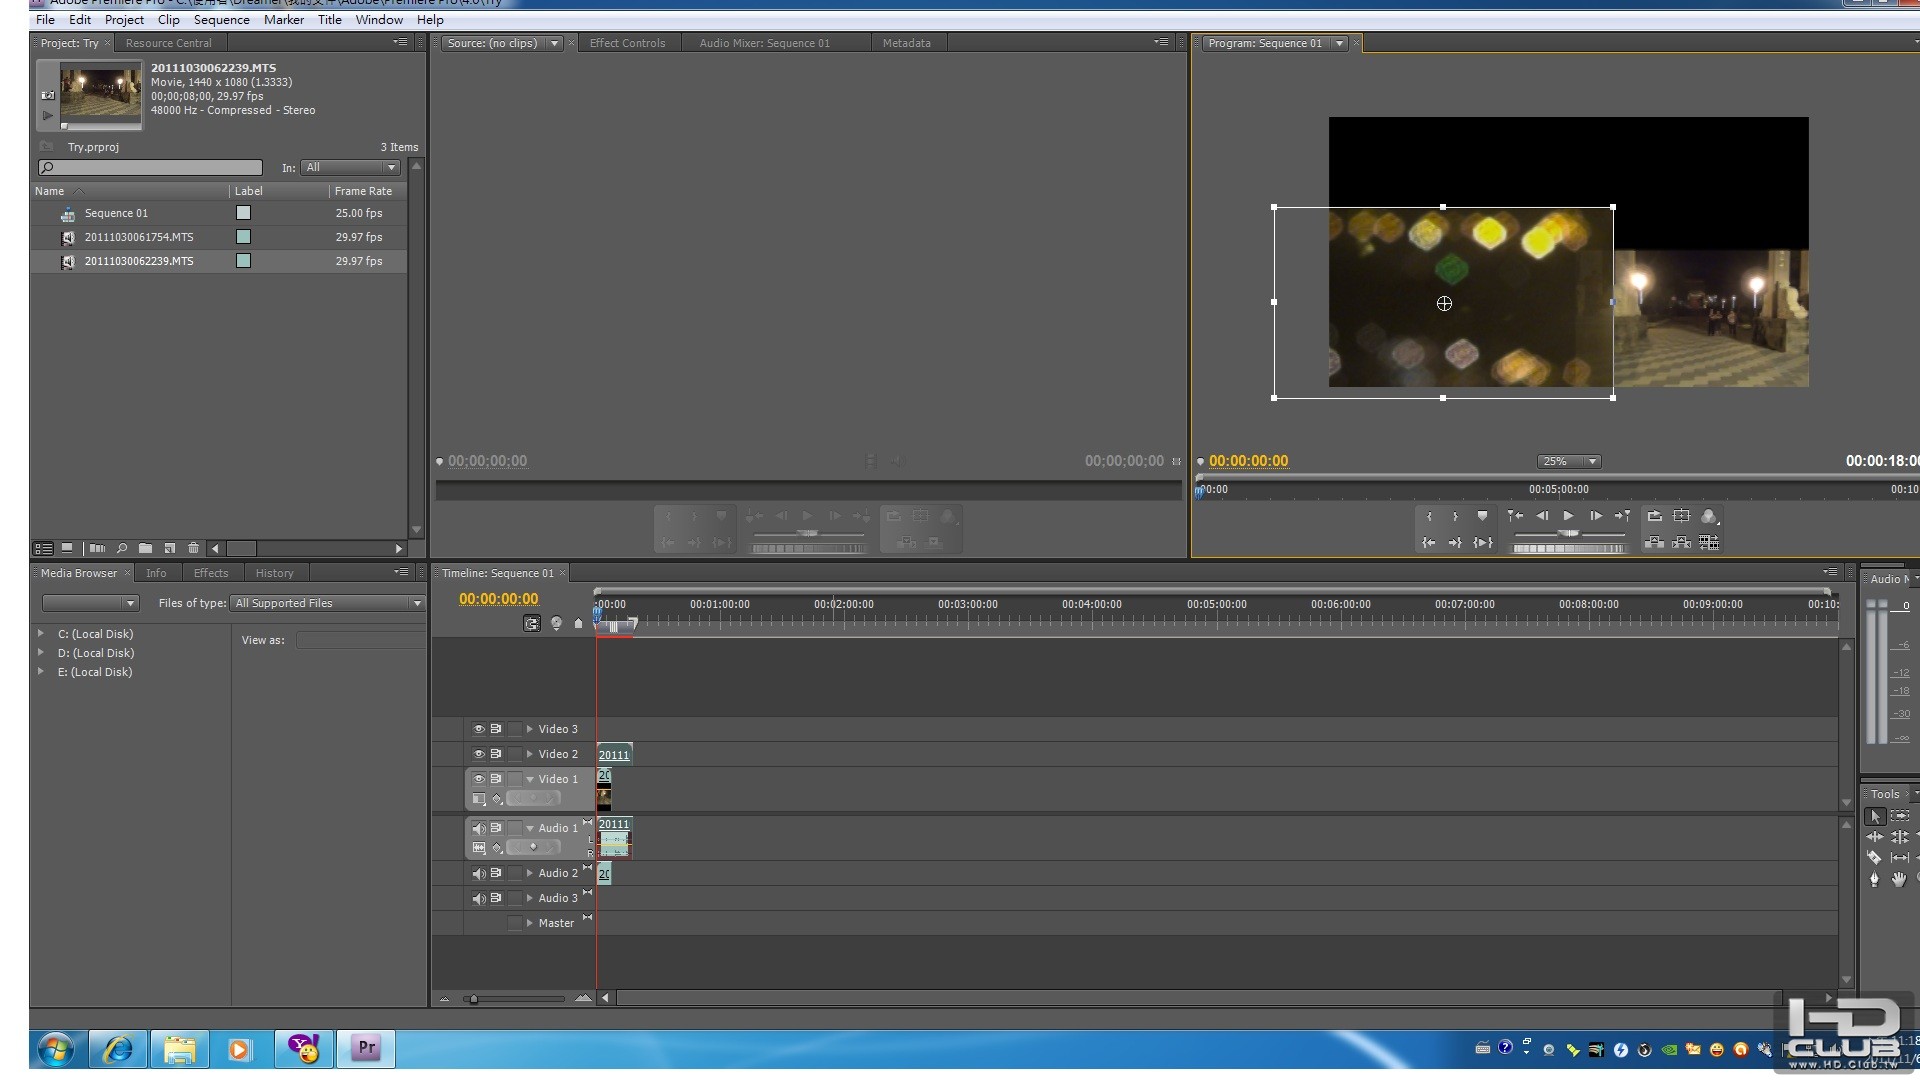Screen dimensions: 1920x1080
Task: Click Export Frame/Loop icon in Program monitor
Action: point(1654,516)
